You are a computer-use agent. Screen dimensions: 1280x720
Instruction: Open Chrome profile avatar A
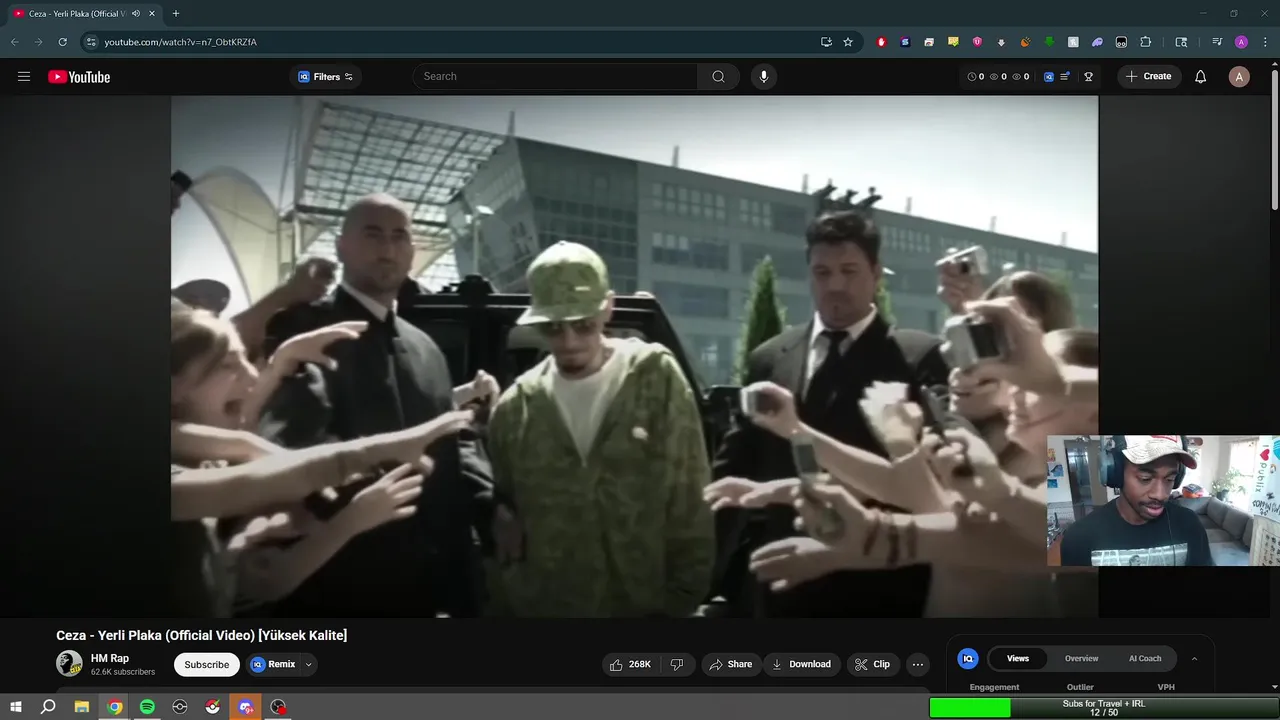coord(1241,42)
